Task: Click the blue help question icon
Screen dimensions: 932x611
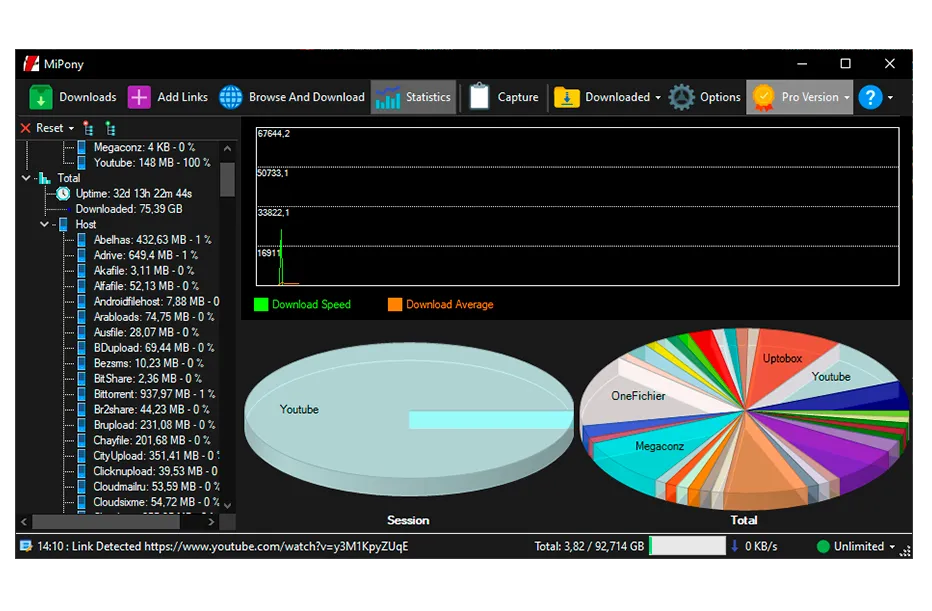Action: (870, 97)
